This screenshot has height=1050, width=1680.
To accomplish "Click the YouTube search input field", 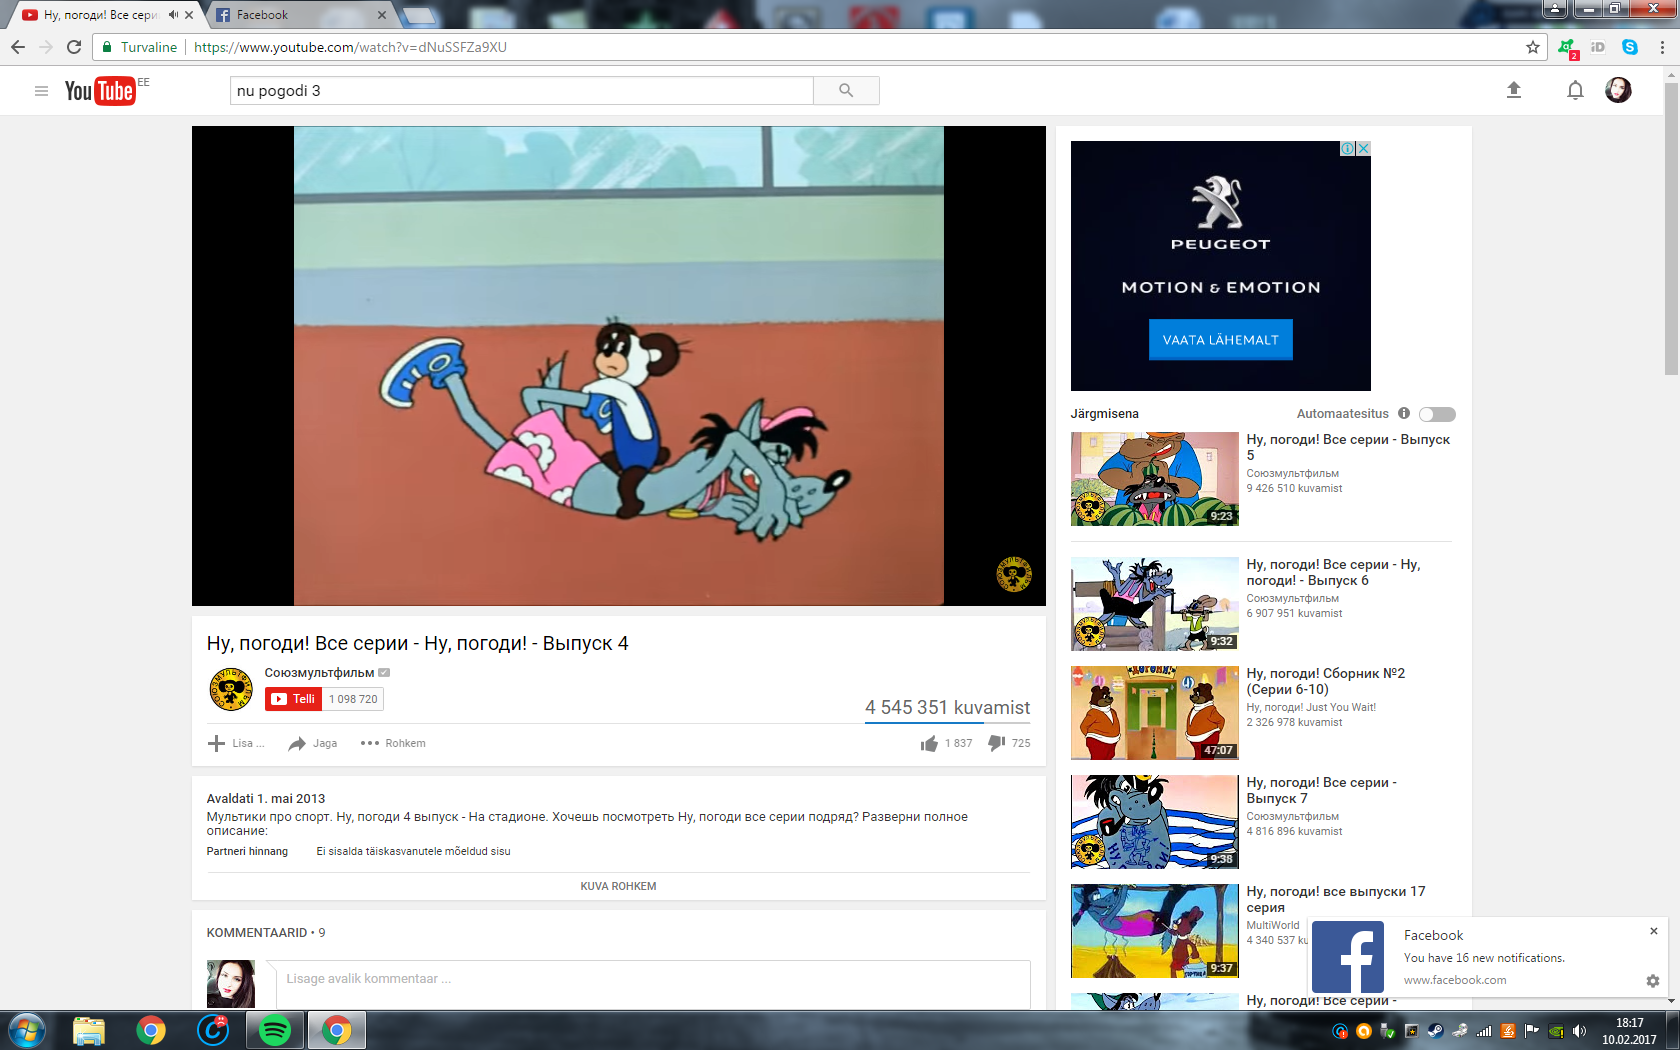I will (522, 91).
